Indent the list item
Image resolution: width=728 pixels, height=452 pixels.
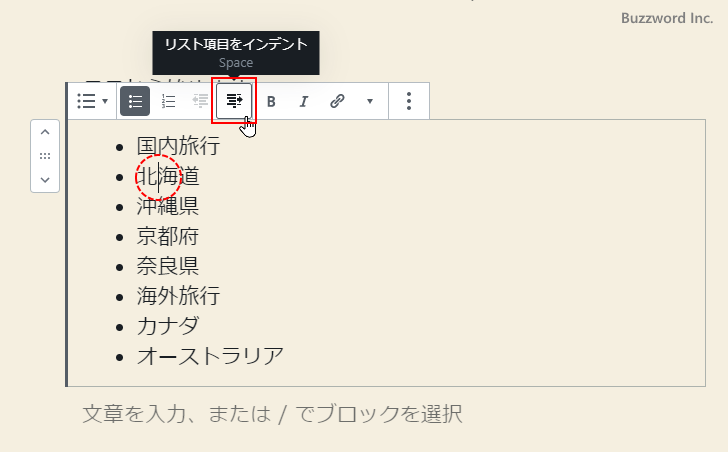tap(234, 101)
